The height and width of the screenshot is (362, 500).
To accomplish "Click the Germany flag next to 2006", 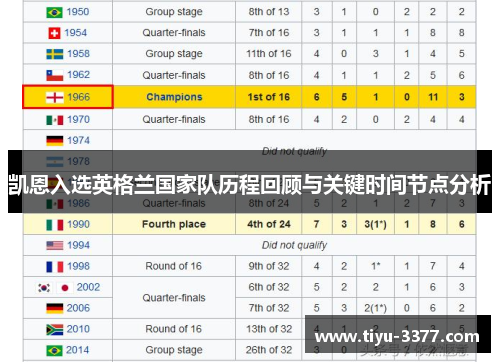I will (x=55, y=308).
